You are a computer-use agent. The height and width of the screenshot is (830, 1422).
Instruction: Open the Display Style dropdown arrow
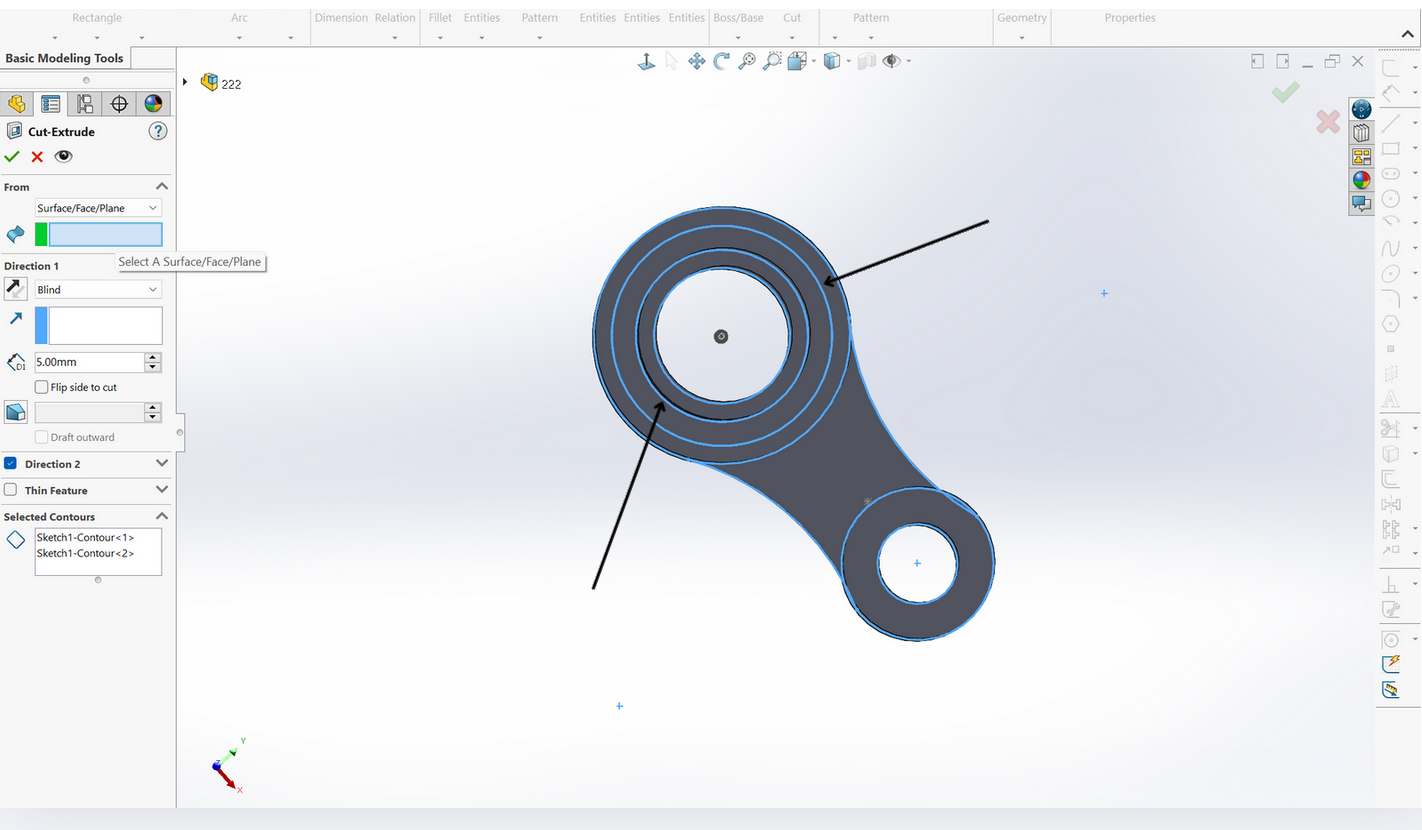(848, 62)
